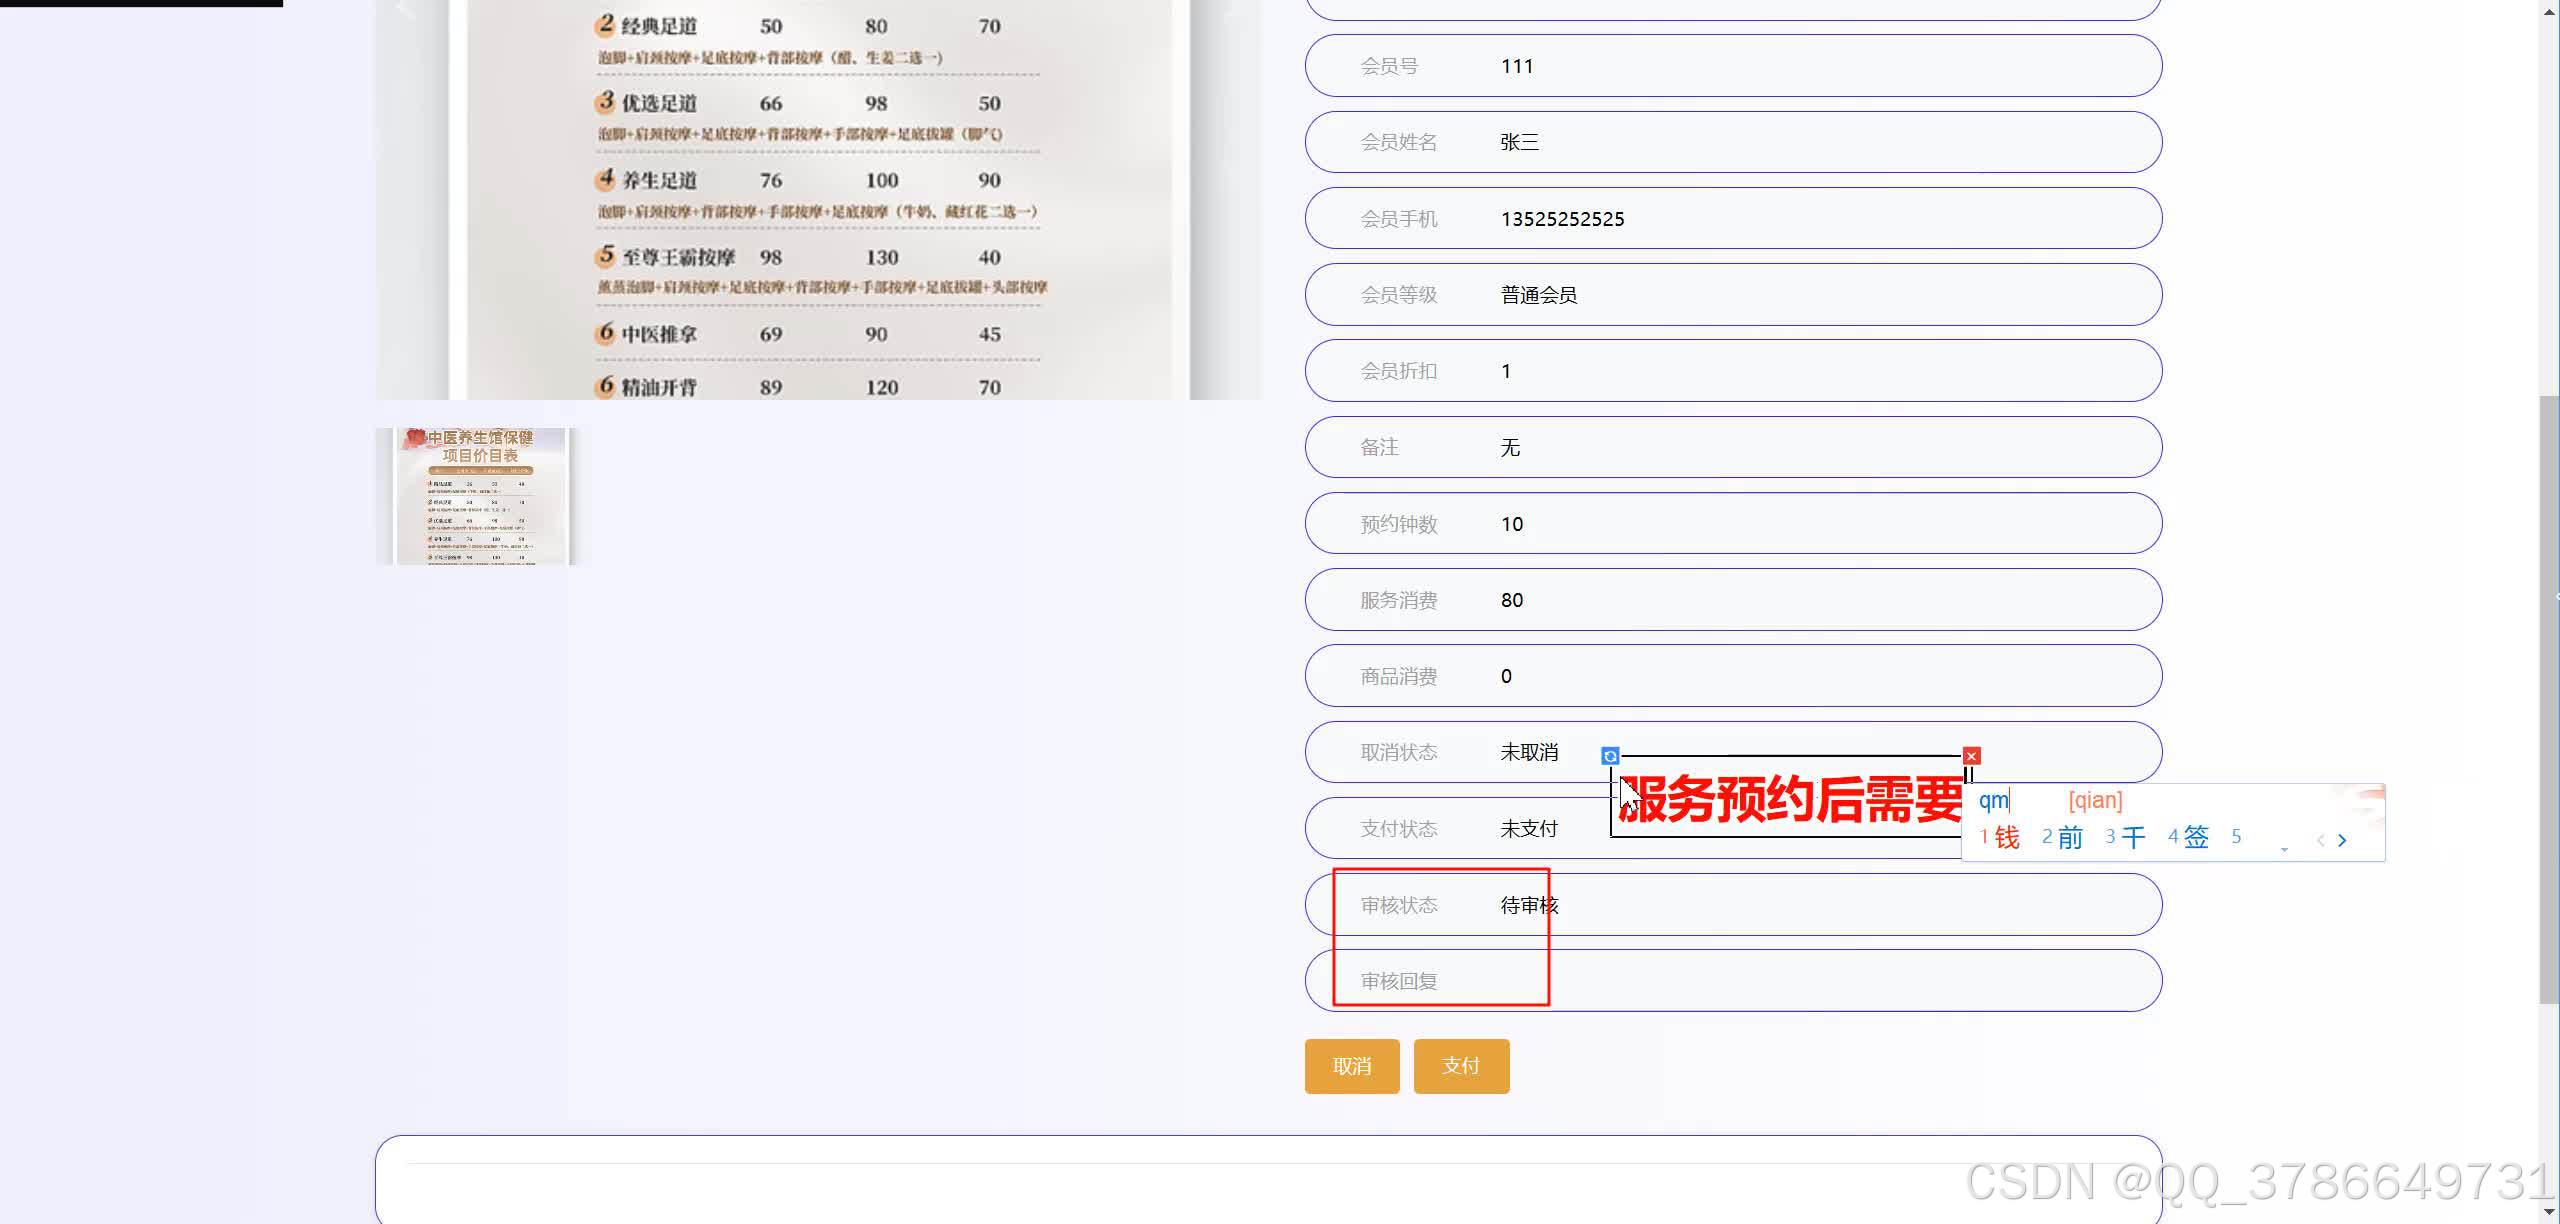Click the blue refresh icon on the annotation box
The height and width of the screenshot is (1224, 2560).
[x=1610, y=756]
